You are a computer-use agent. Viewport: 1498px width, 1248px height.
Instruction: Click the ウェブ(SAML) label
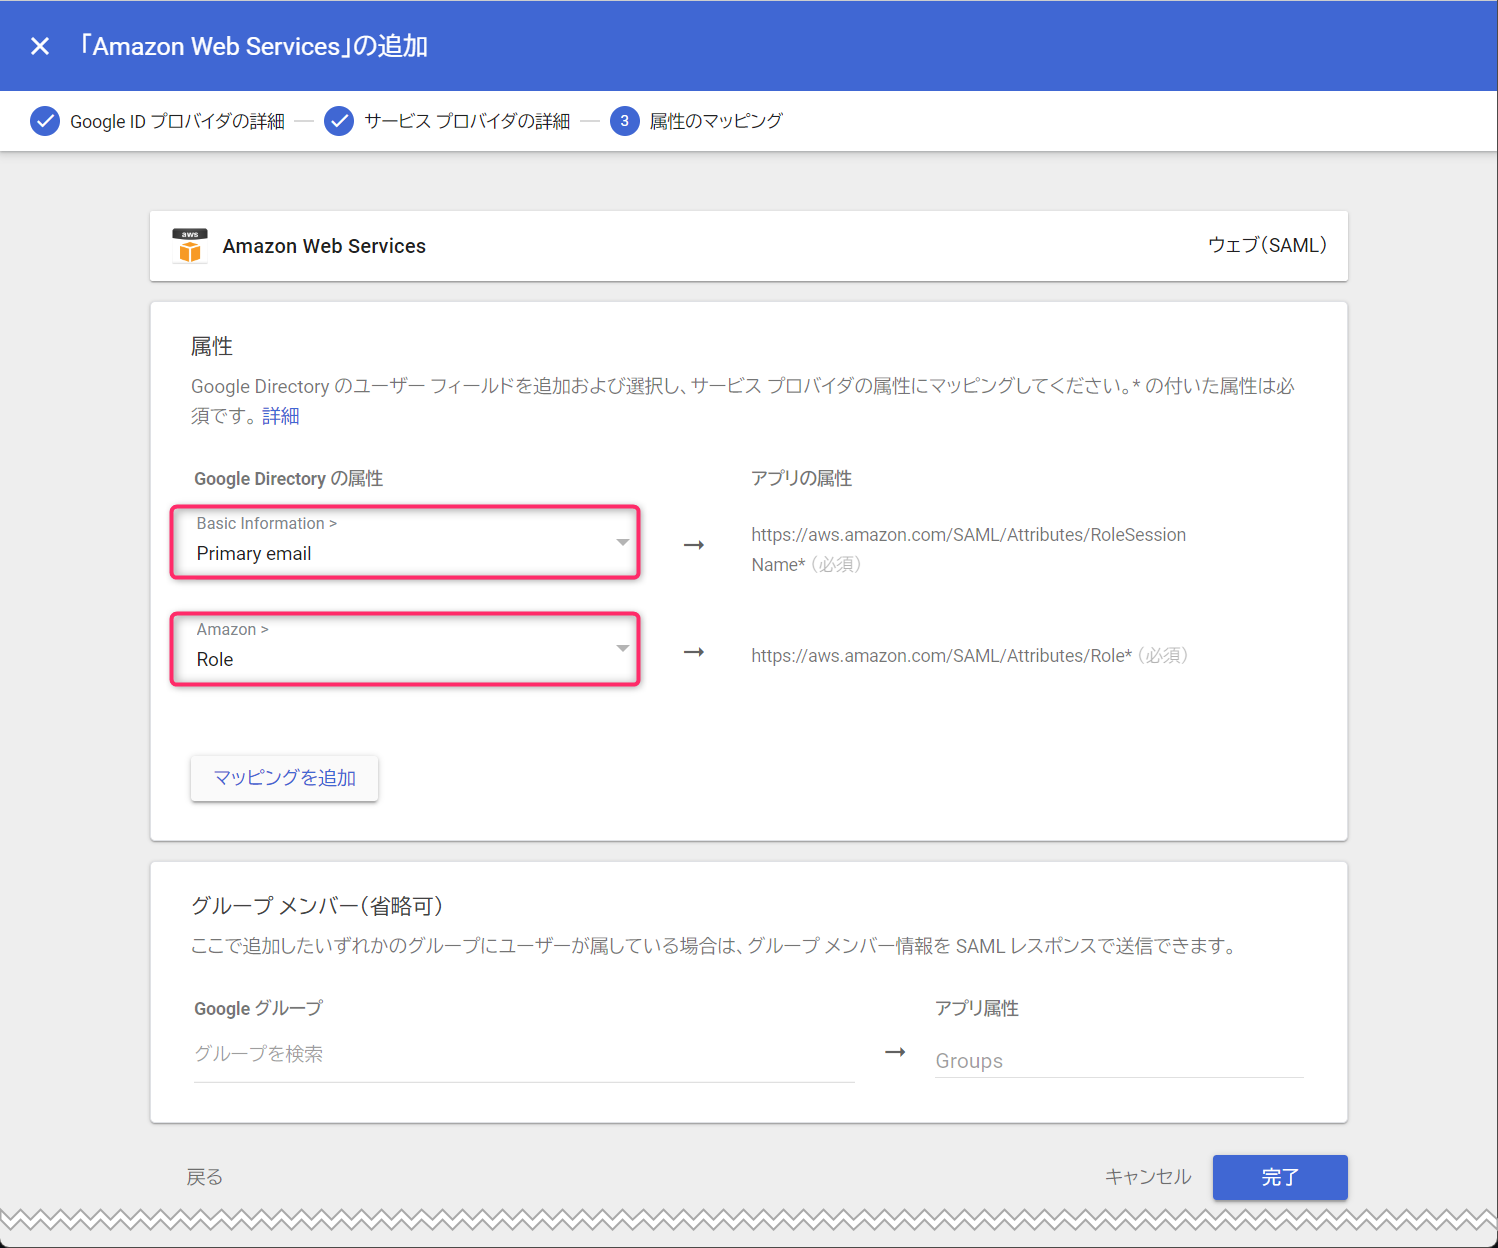coord(1267,245)
